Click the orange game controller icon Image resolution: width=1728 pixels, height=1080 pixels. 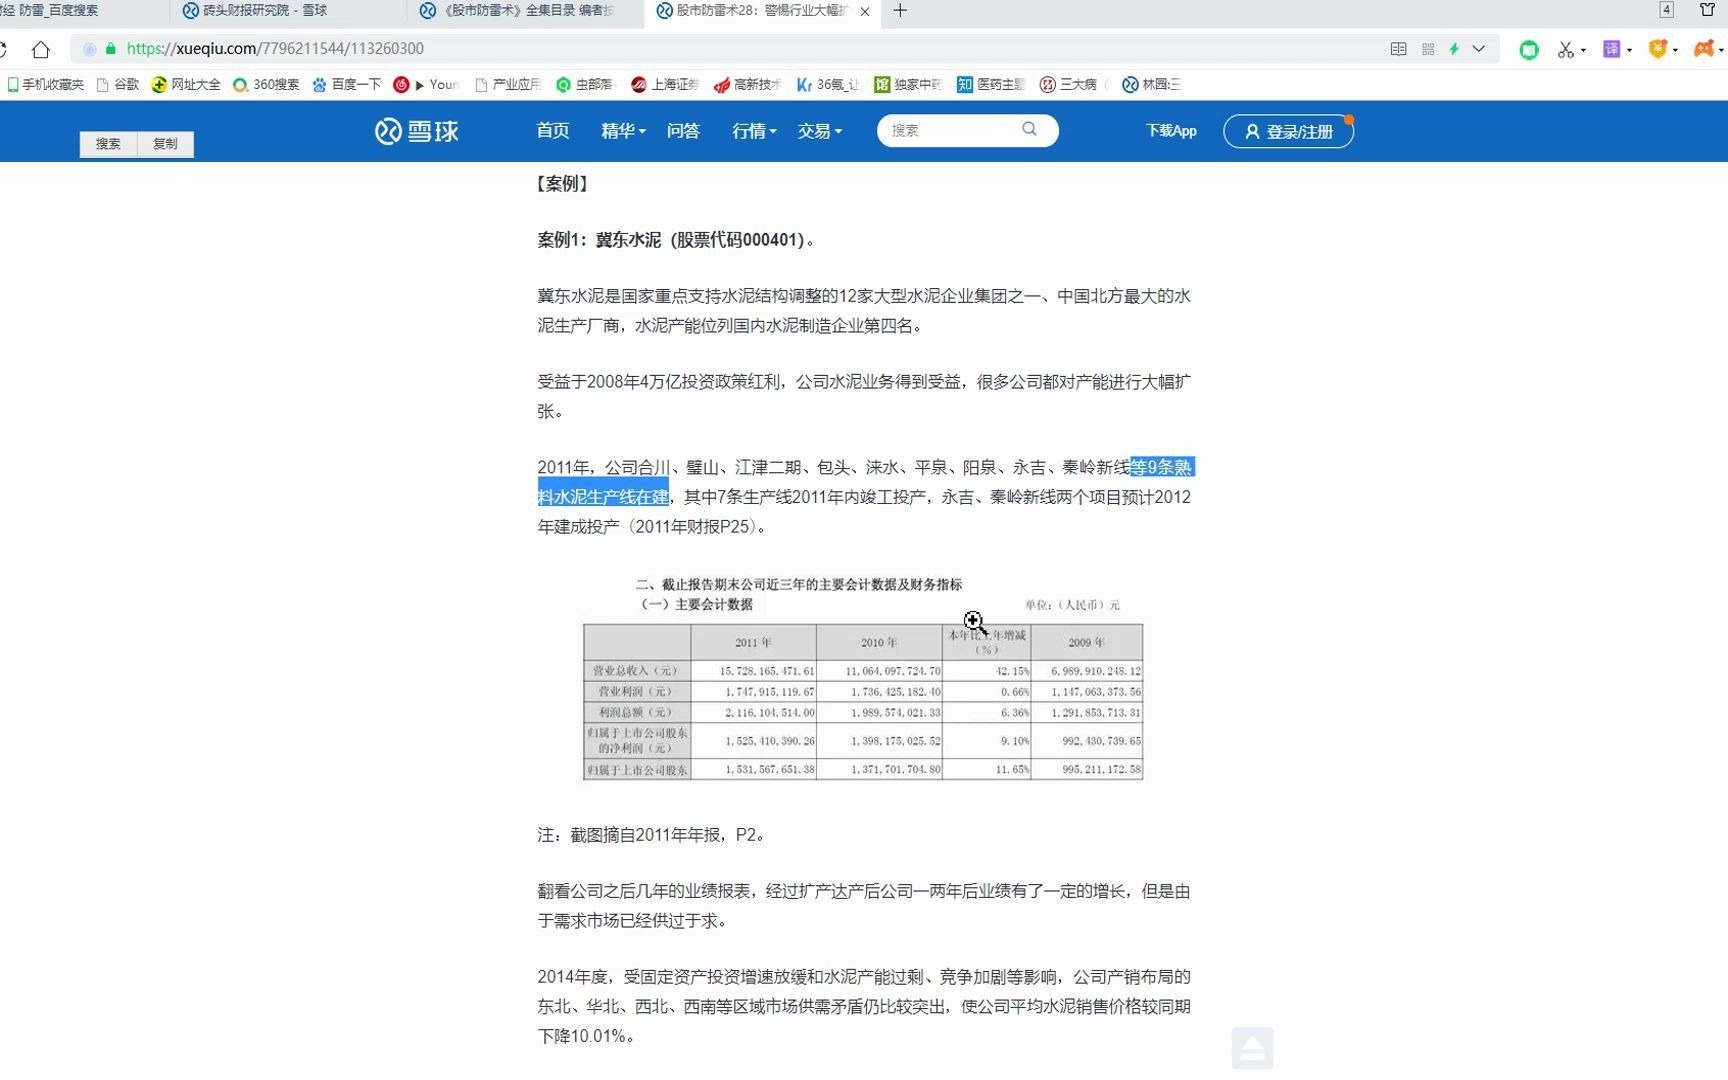click(1703, 49)
